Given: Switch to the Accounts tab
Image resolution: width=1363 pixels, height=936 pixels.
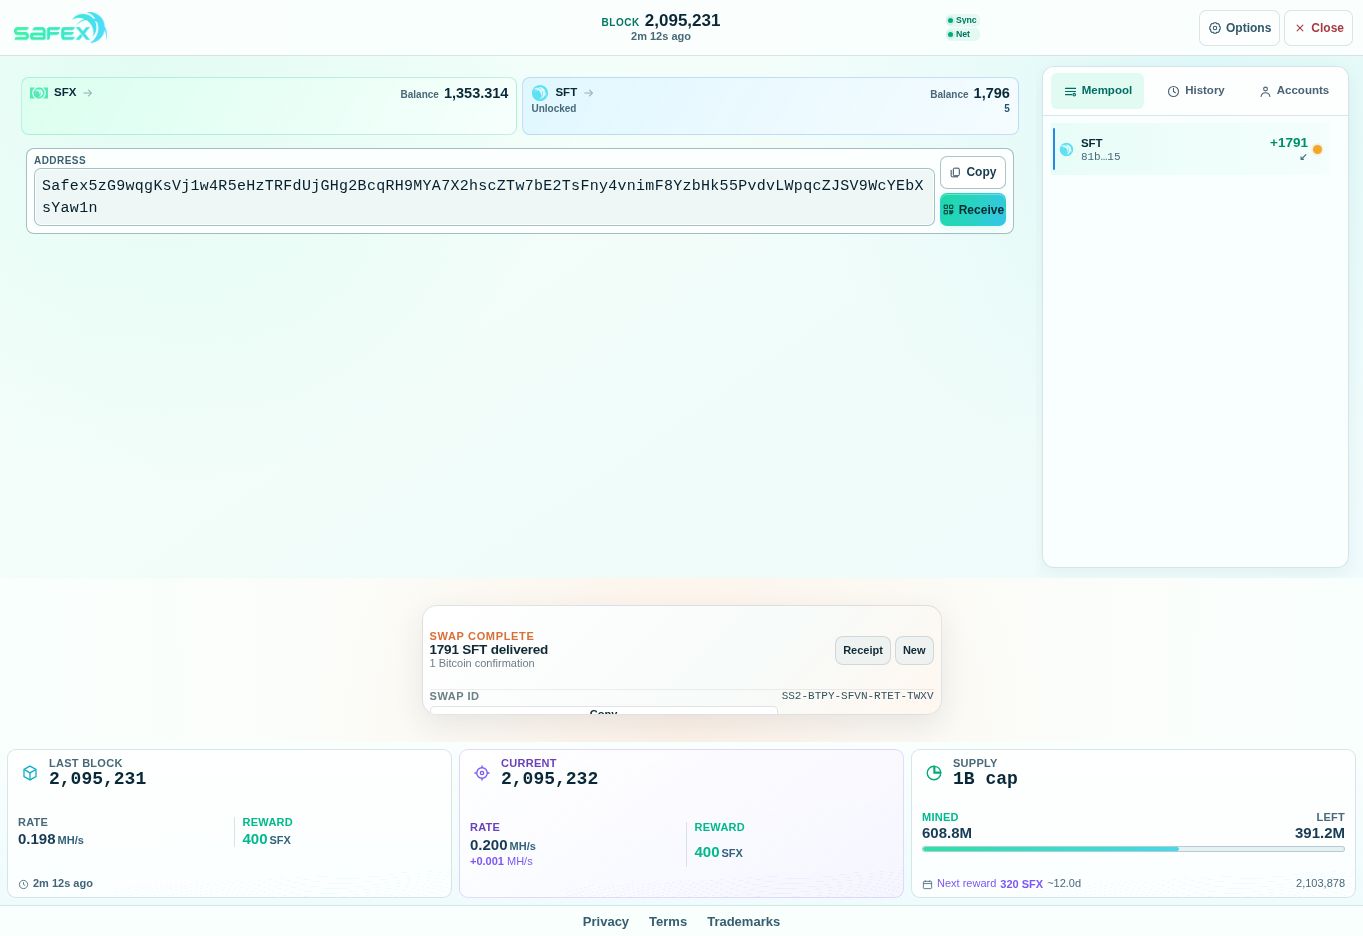Looking at the screenshot, I should pyautogui.click(x=1294, y=91).
